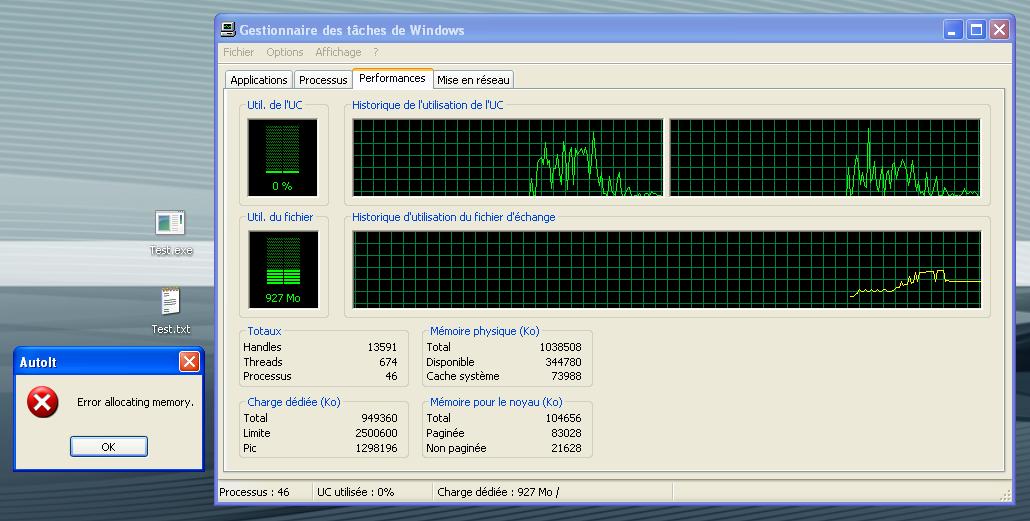Click the Mémoire physique (Ko) heading

(x=485, y=331)
